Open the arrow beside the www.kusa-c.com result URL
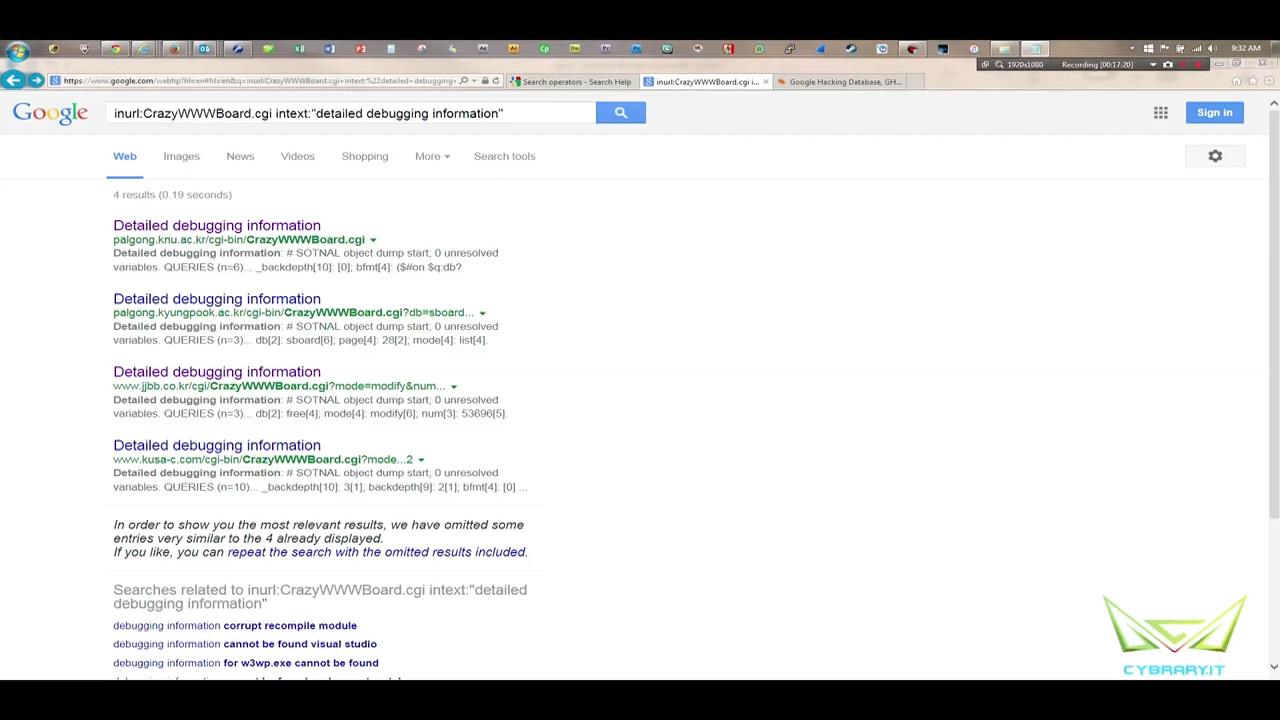The height and width of the screenshot is (720, 1280). point(421,460)
